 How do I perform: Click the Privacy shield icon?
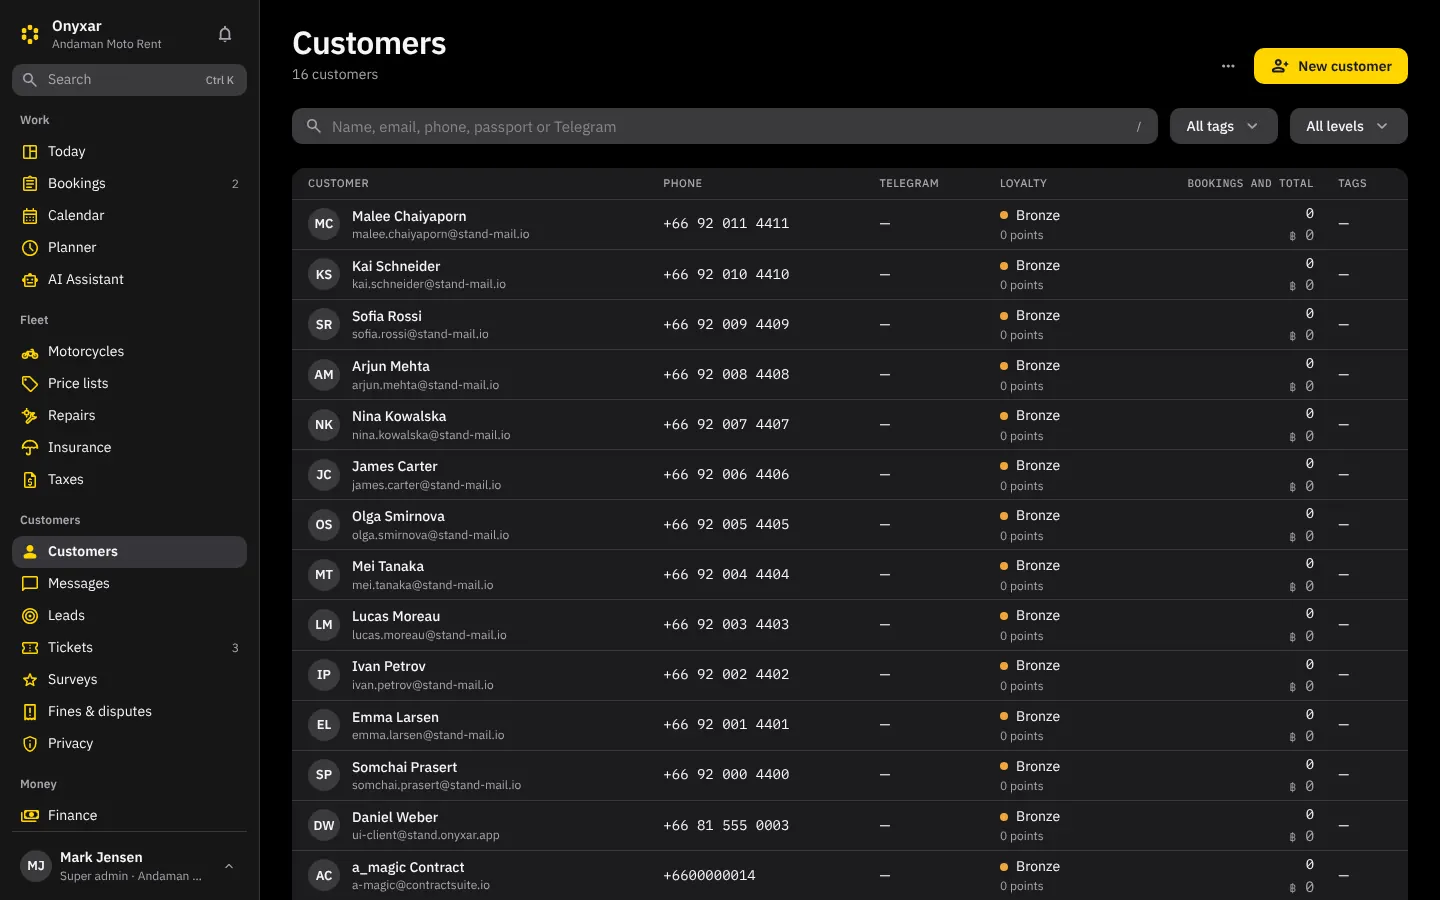[30, 744]
